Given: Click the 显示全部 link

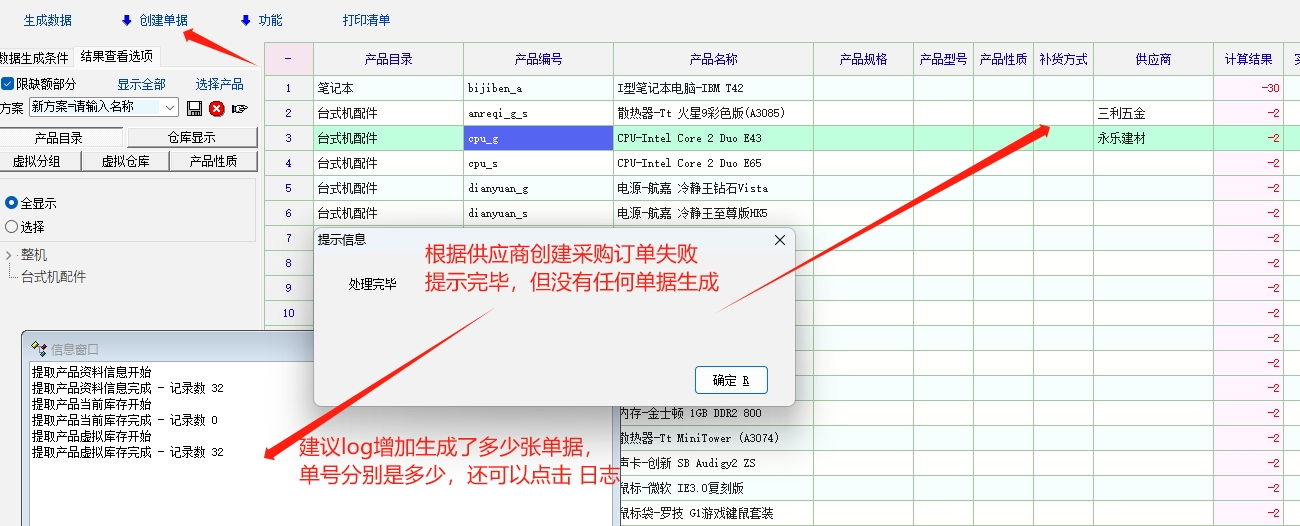Looking at the screenshot, I should pos(141,84).
